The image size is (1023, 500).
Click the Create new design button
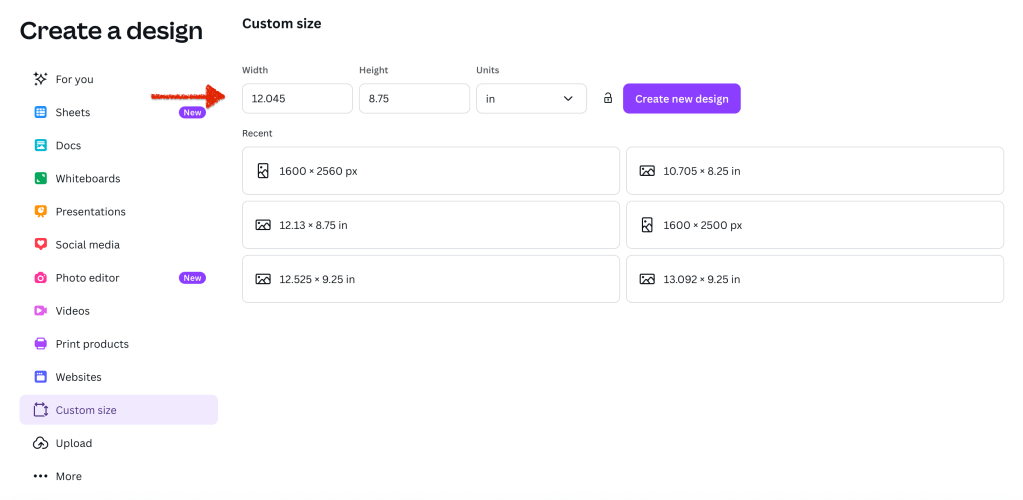pyautogui.click(x=681, y=99)
